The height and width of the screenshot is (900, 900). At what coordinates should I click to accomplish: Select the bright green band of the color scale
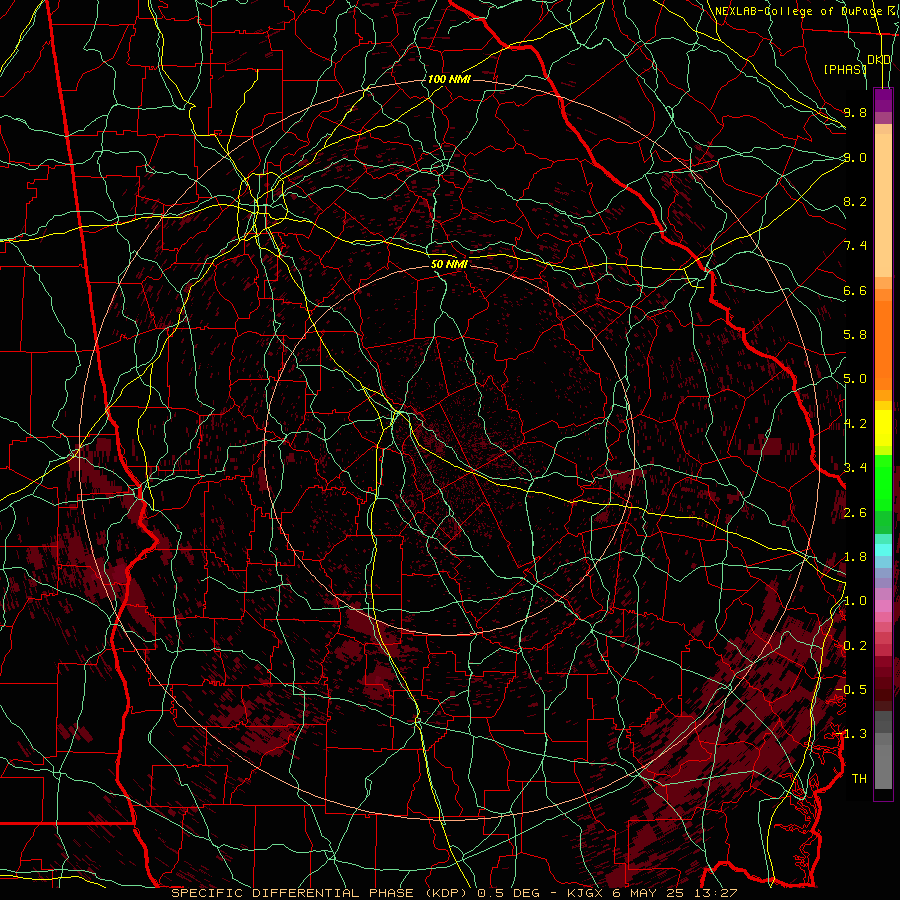point(883,482)
